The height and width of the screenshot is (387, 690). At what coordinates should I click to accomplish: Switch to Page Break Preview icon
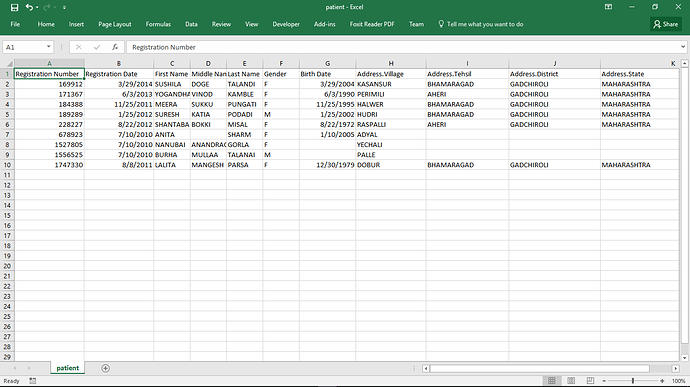(590, 381)
